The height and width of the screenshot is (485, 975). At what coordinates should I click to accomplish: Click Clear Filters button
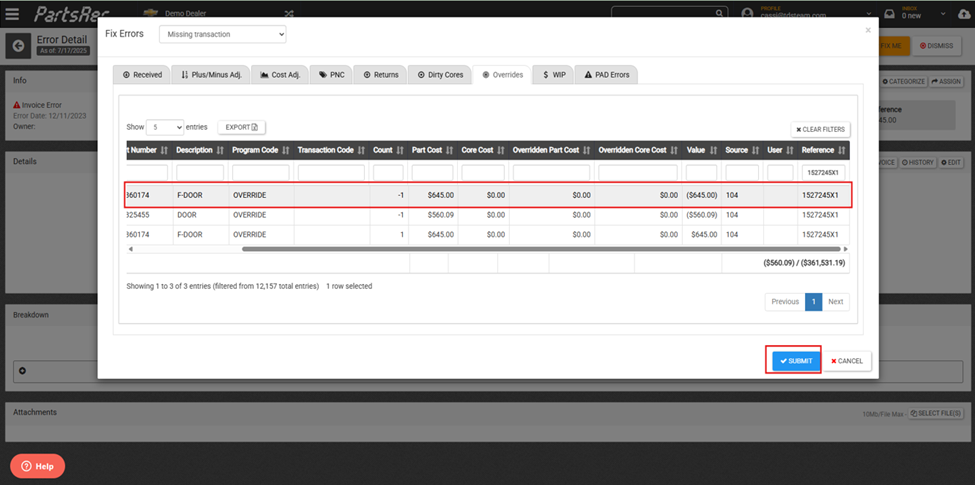(x=820, y=129)
